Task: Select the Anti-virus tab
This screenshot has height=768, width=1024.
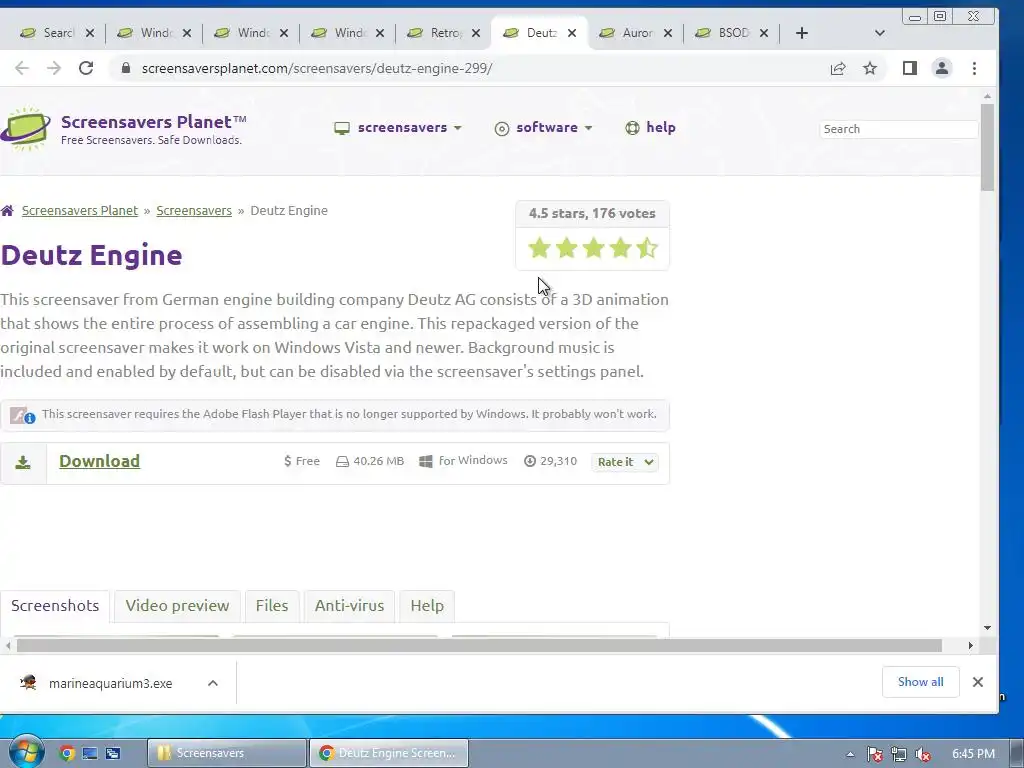Action: [349, 605]
